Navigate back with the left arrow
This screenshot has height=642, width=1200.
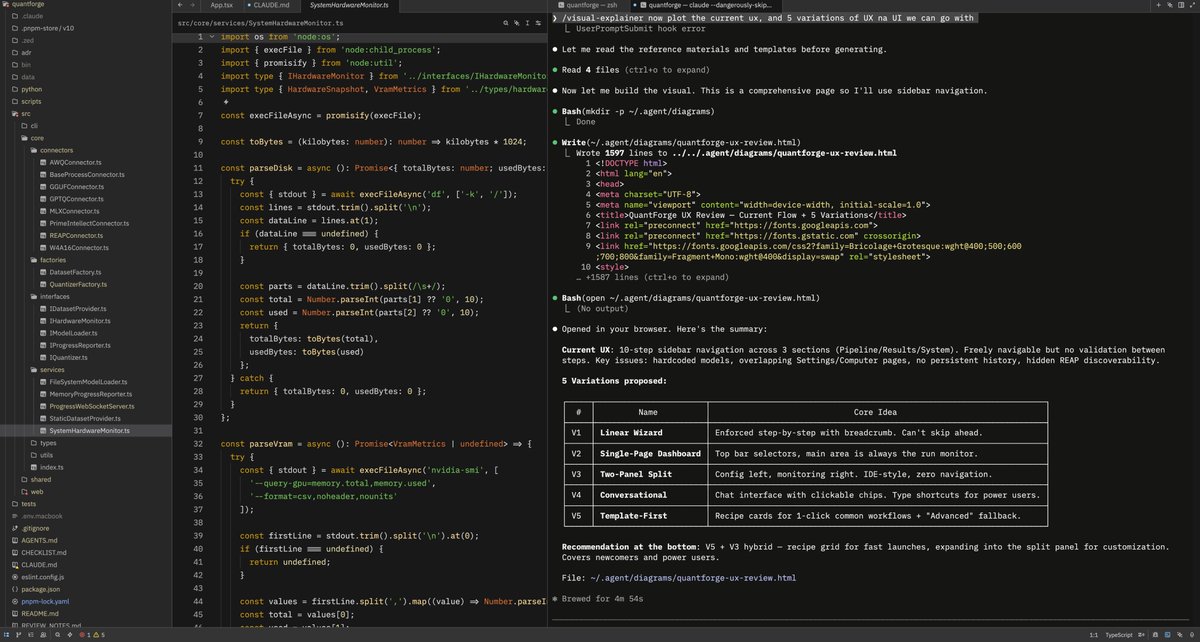(x=180, y=5)
